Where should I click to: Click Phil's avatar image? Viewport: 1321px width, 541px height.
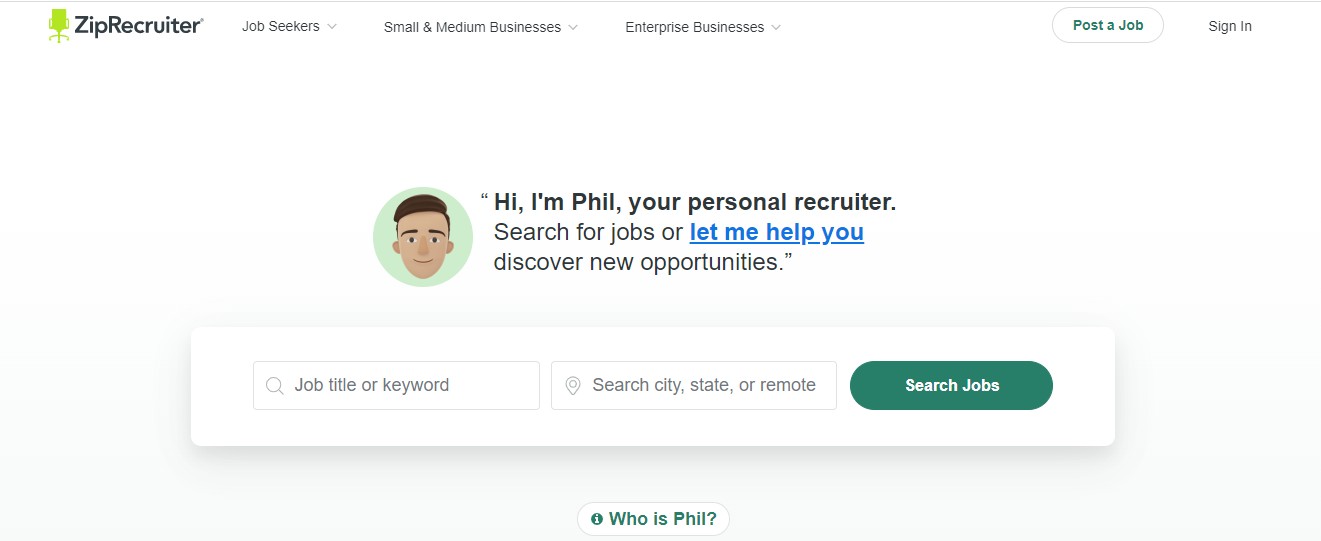pyautogui.click(x=423, y=238)
